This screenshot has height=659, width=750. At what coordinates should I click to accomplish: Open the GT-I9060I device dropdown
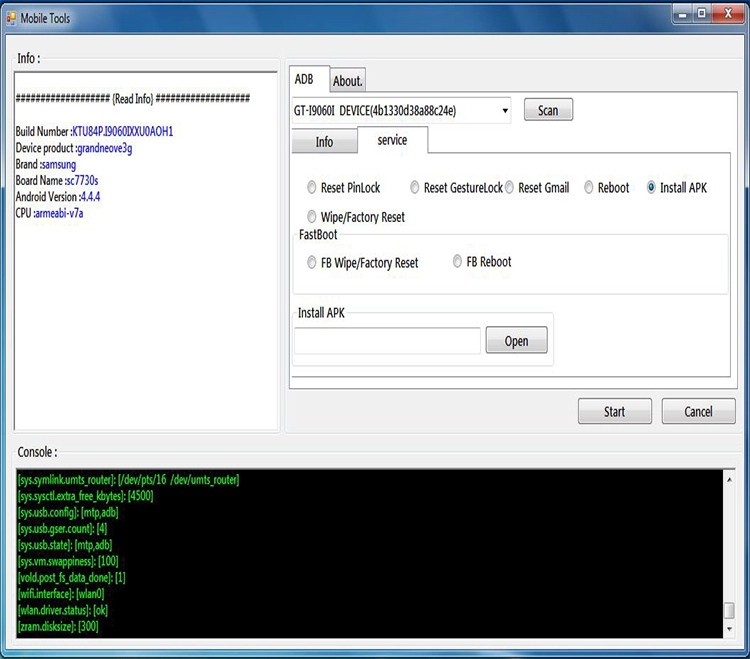401,111
